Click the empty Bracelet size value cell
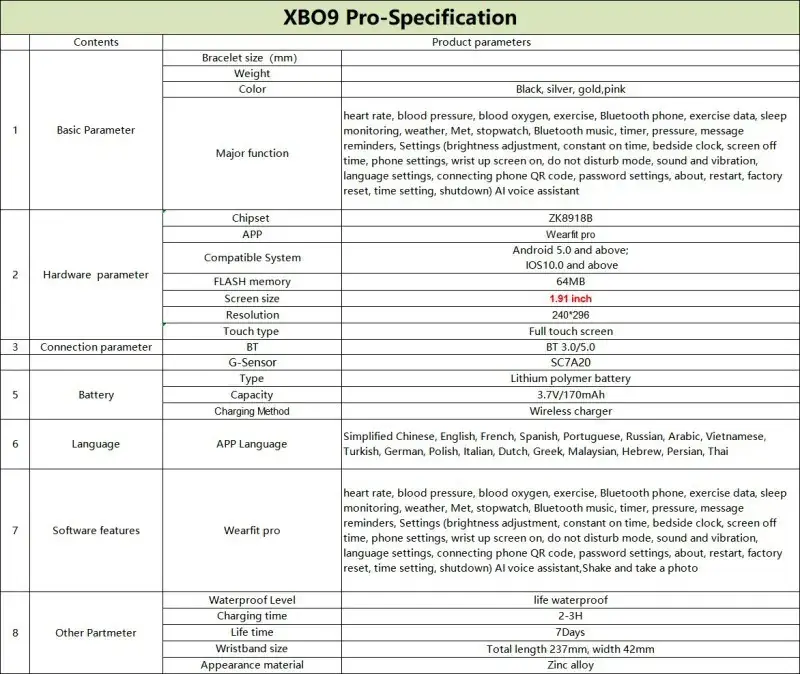Viewport: 800px width, 674px height. pos(570,58)
